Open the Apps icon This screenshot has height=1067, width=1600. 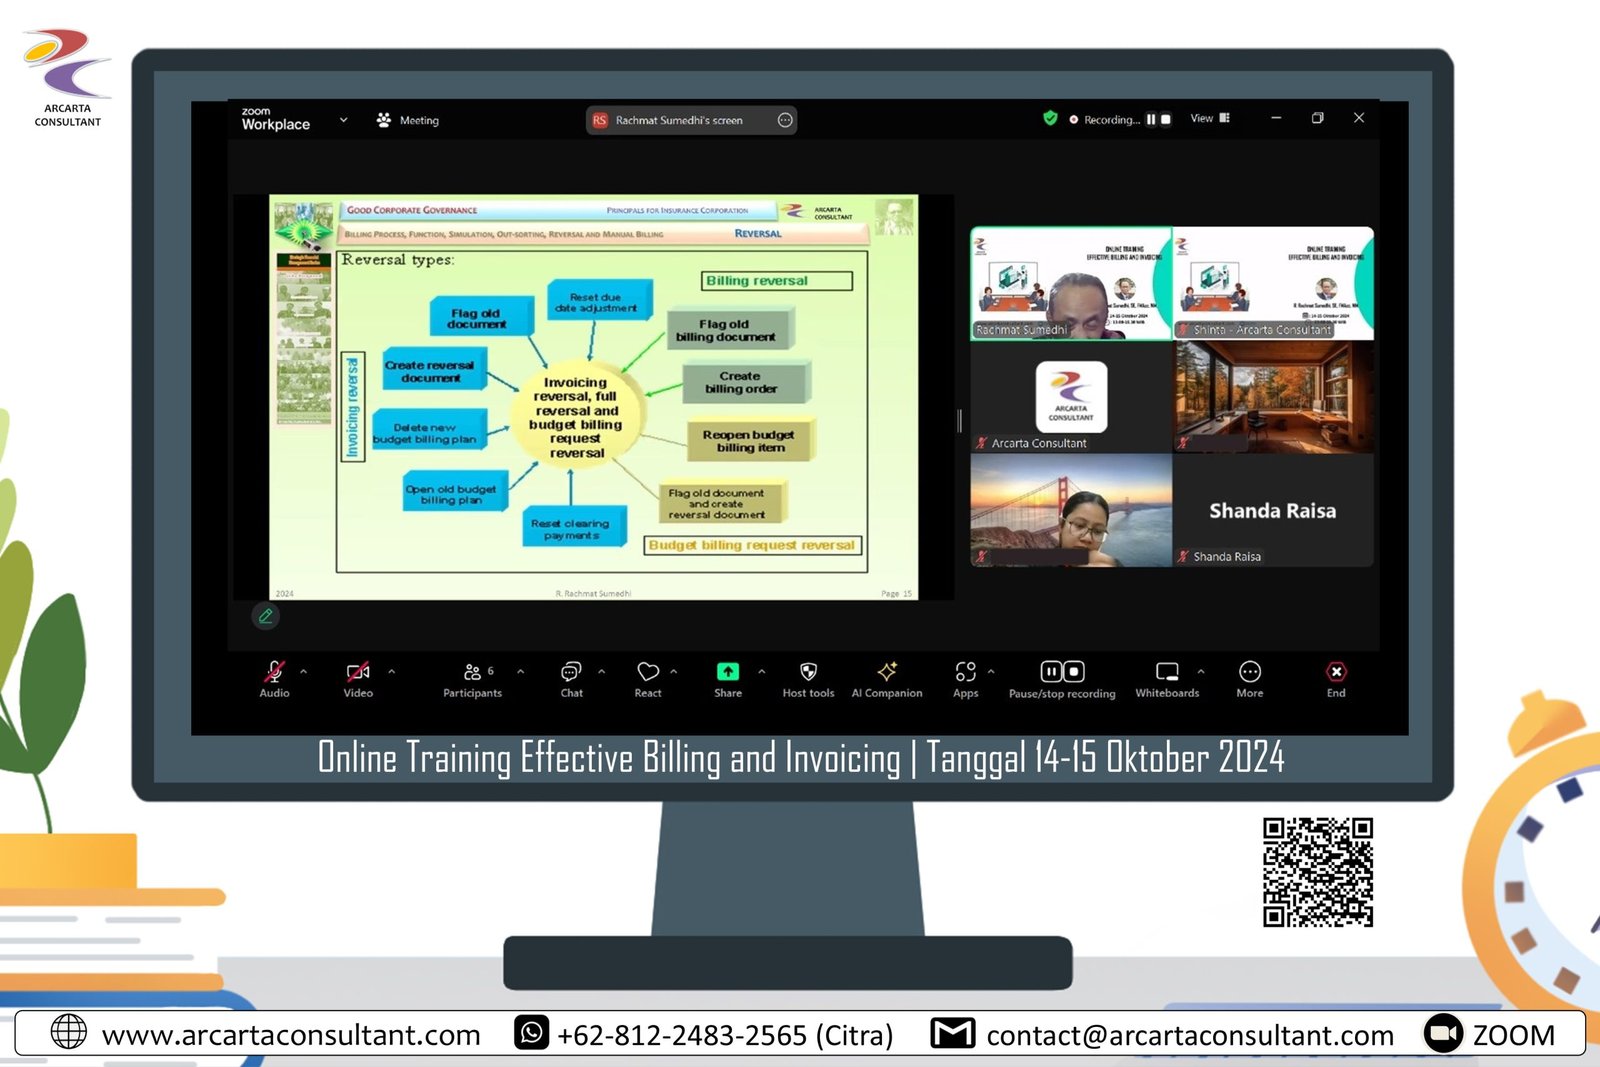pyautogui.click(x=965, y=672)
